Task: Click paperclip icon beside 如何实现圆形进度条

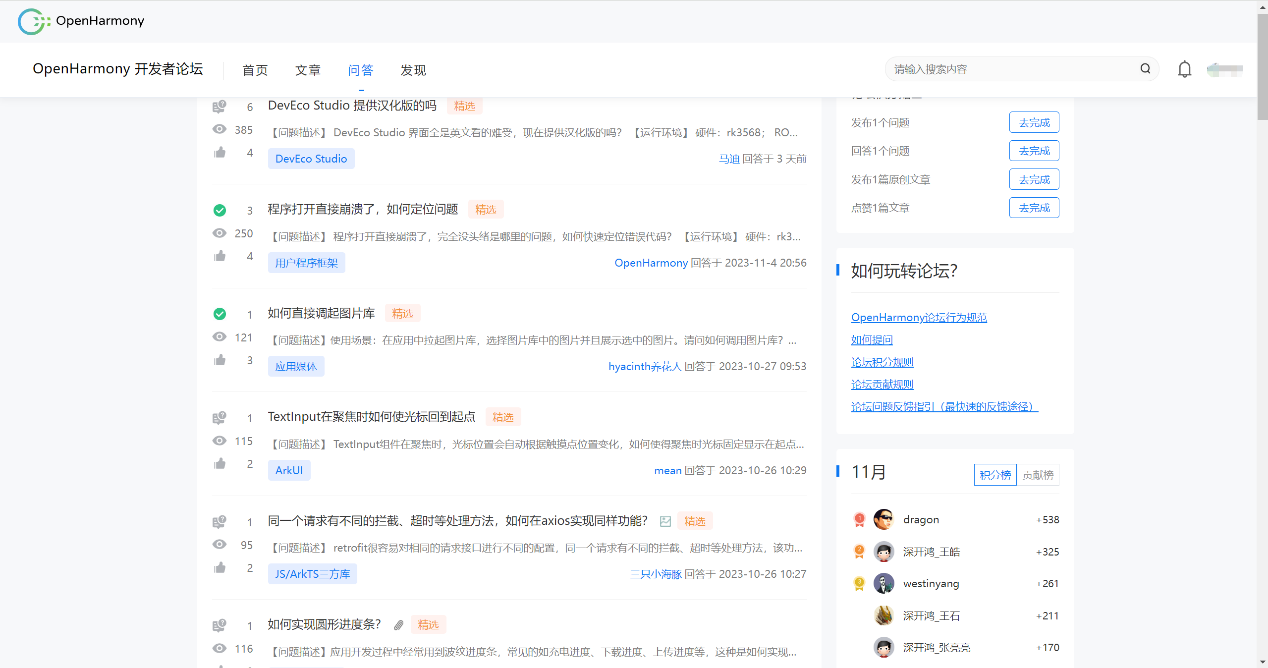Action: (x=398, y=625)
